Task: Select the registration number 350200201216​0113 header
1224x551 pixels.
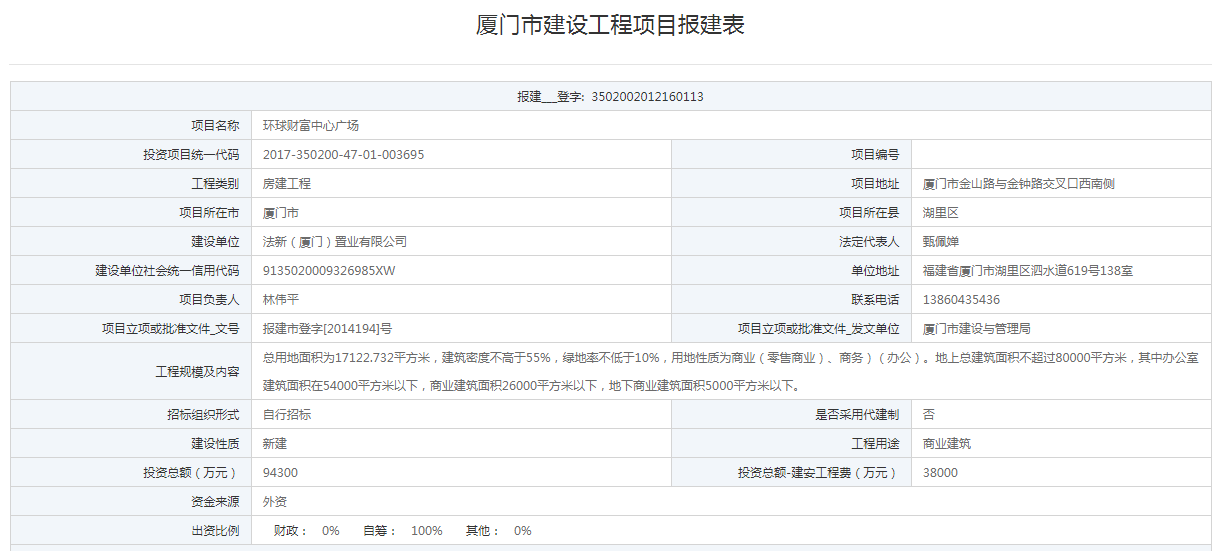Action: point(610,97)
